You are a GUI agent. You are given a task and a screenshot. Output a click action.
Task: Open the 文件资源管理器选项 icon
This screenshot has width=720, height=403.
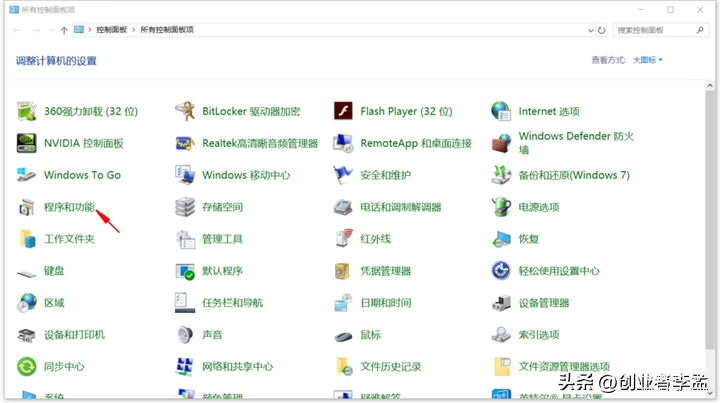[x=502, y=367]
